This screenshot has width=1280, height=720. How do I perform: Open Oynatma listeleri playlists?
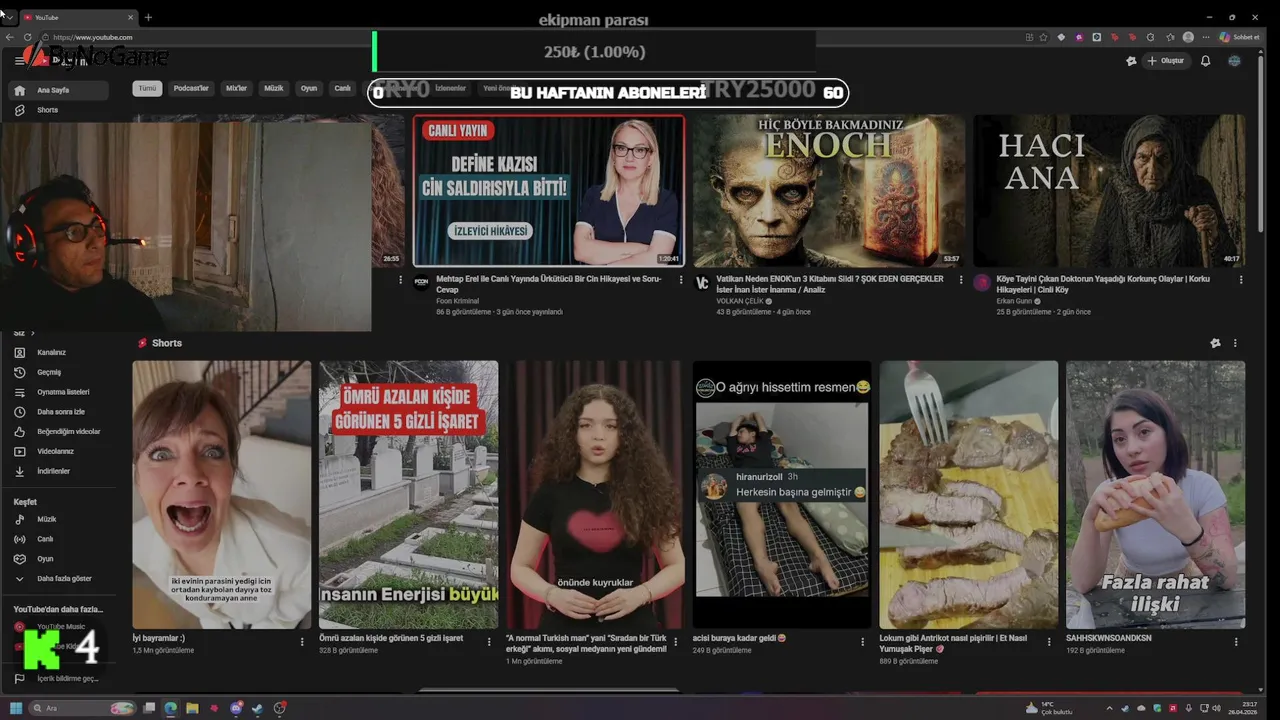pos(58,392)
